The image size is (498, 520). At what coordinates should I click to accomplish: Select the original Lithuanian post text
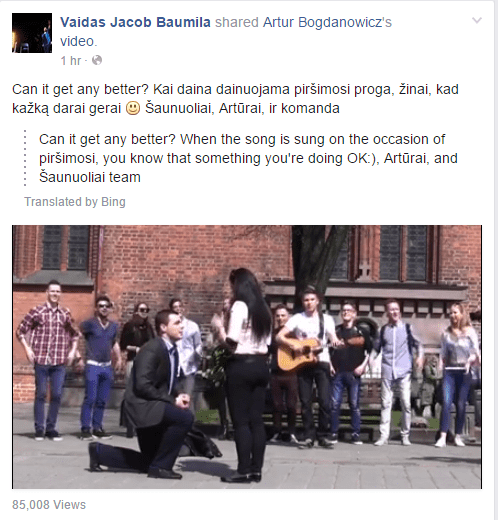coord(235,99)
